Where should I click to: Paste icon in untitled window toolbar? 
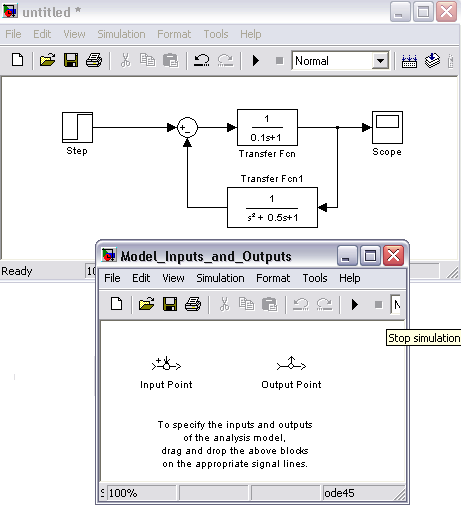click(x=170, y=61)
